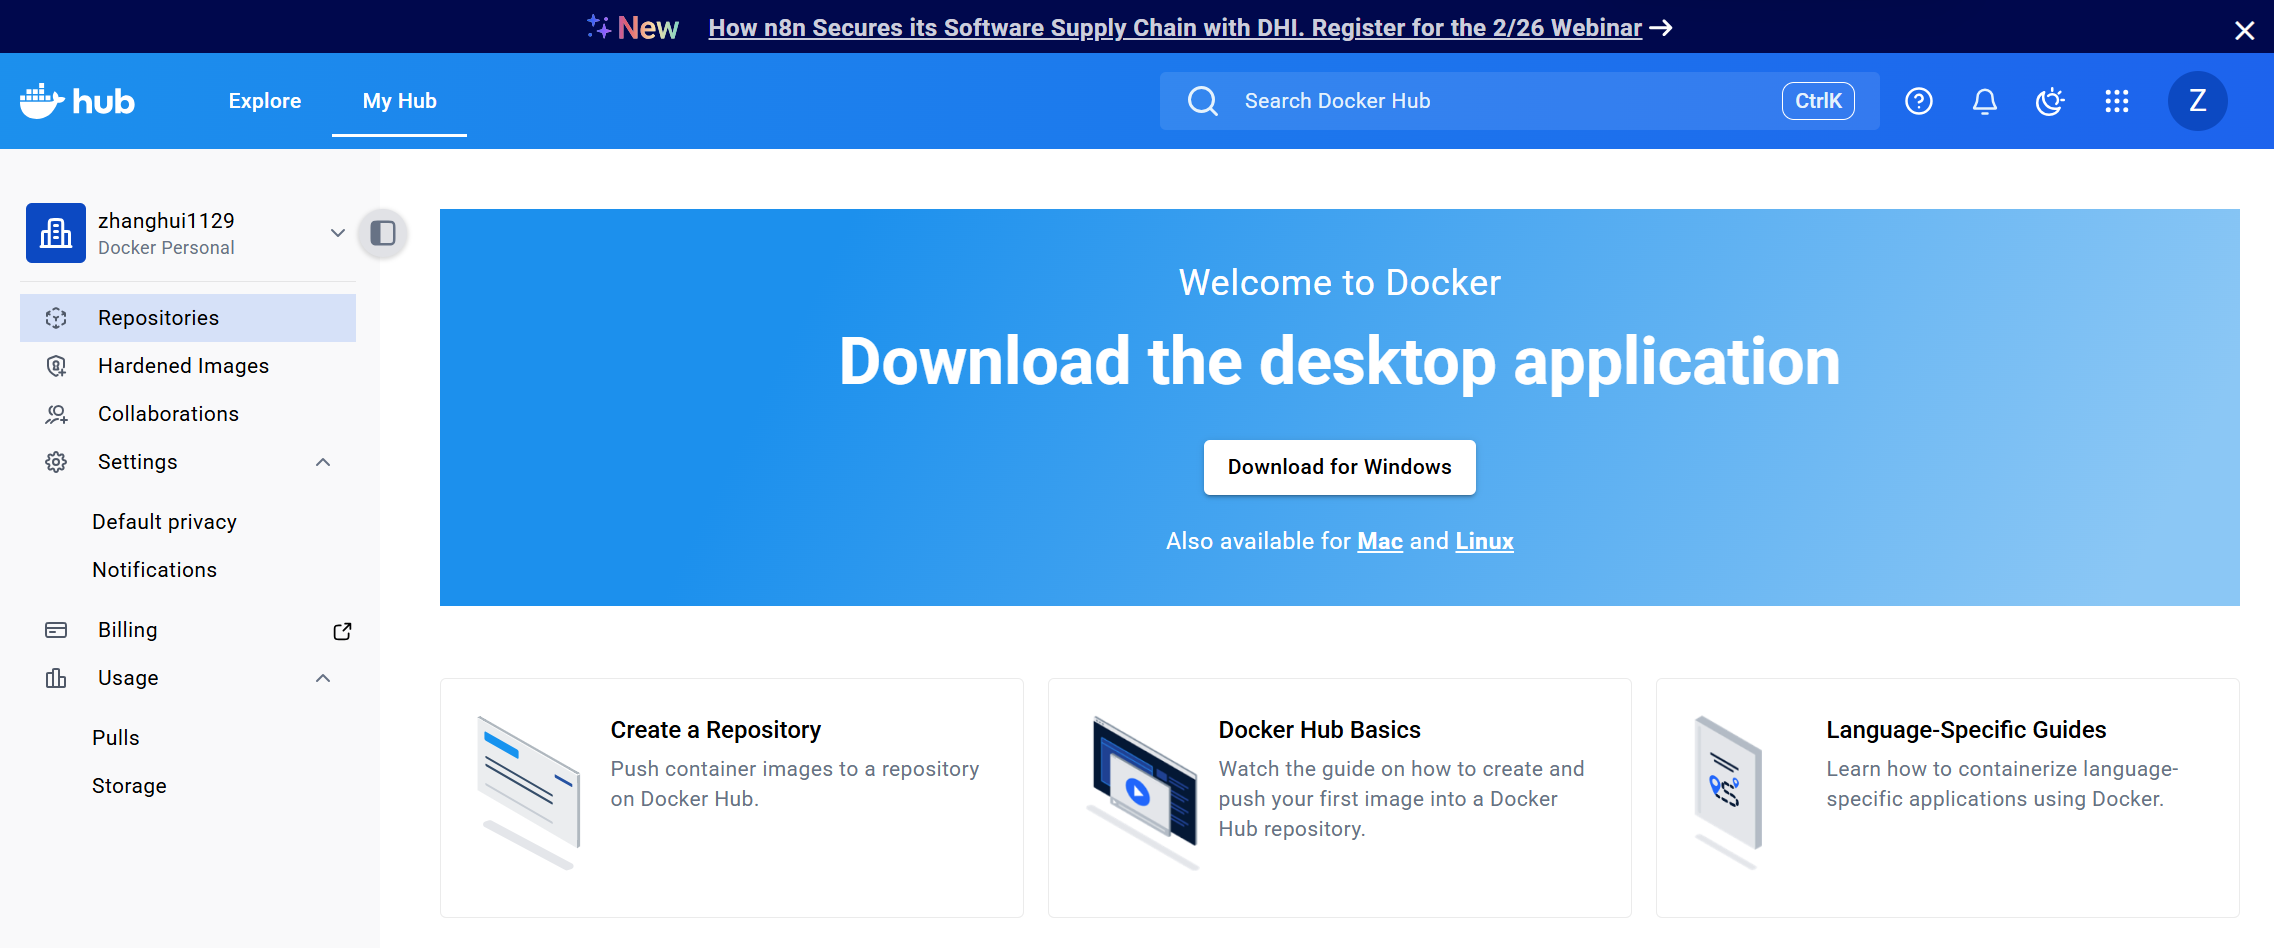The width and height of the screenshot is (2274, 948).
Task: Click the Welcome to Docker heading
Action: click(x=1340, y=283)
